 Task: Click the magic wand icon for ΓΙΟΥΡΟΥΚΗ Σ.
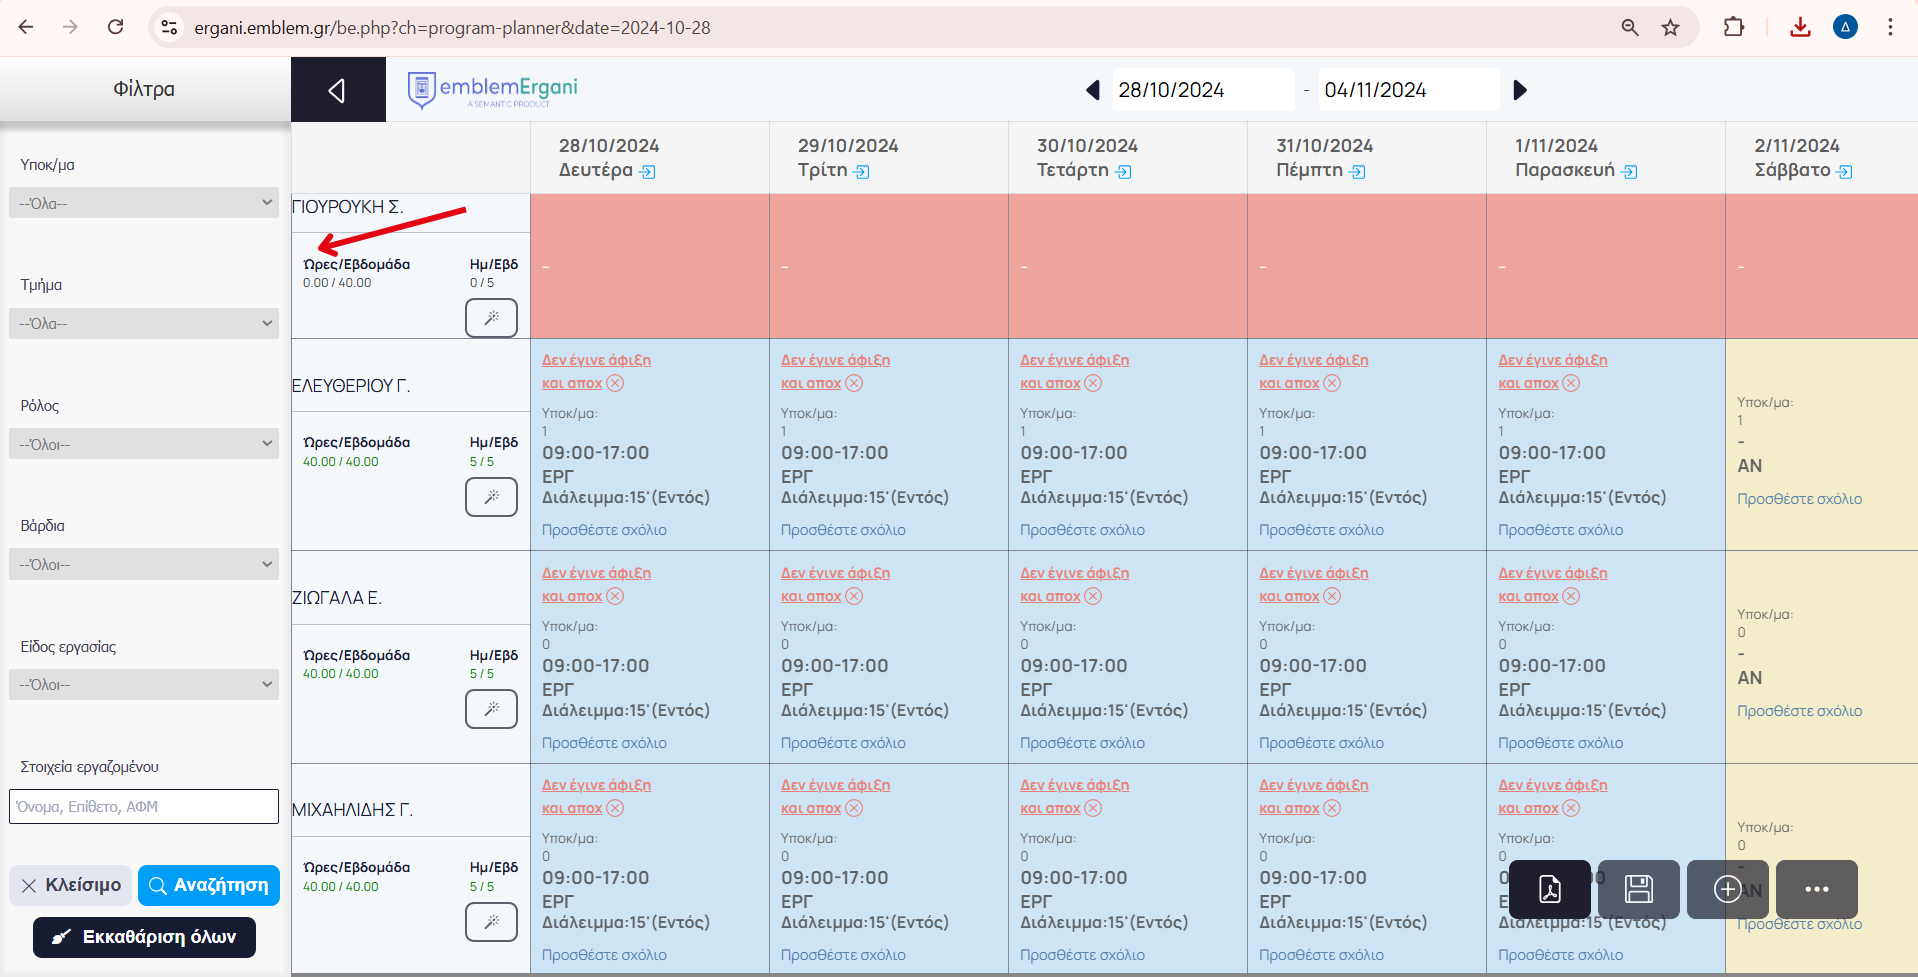tap(491, 318)
